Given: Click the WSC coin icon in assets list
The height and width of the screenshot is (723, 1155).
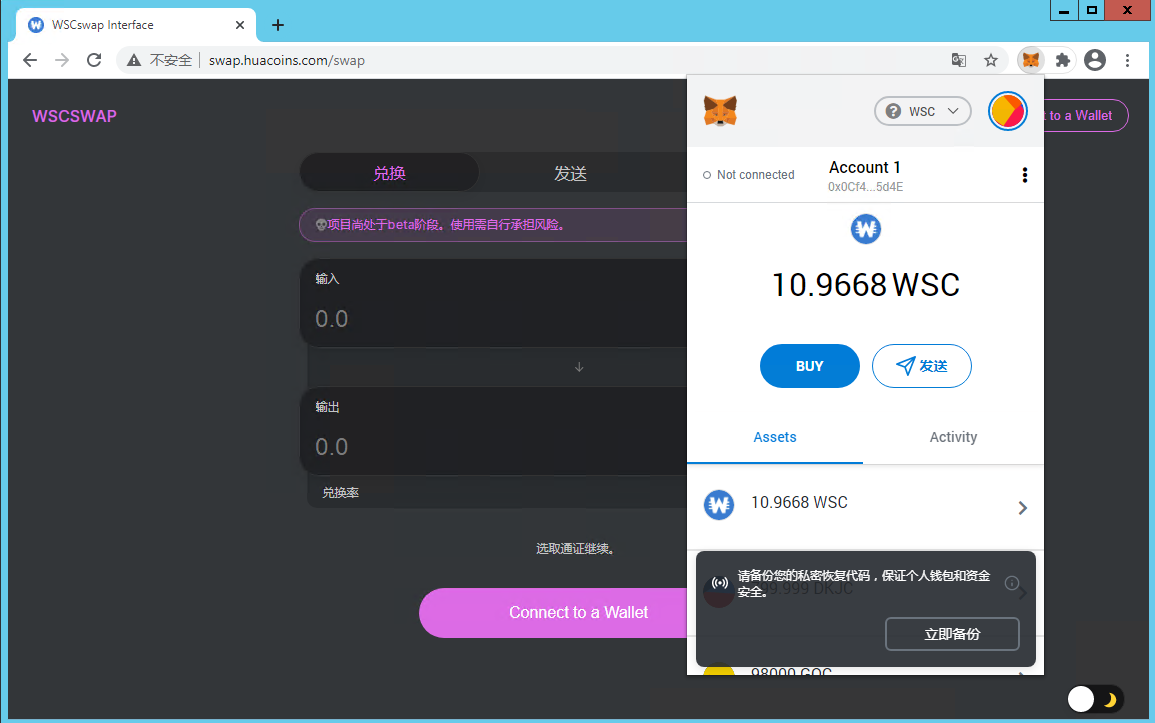Looking at the screenshot, I should pyautogui.click(x=719, y=505).
